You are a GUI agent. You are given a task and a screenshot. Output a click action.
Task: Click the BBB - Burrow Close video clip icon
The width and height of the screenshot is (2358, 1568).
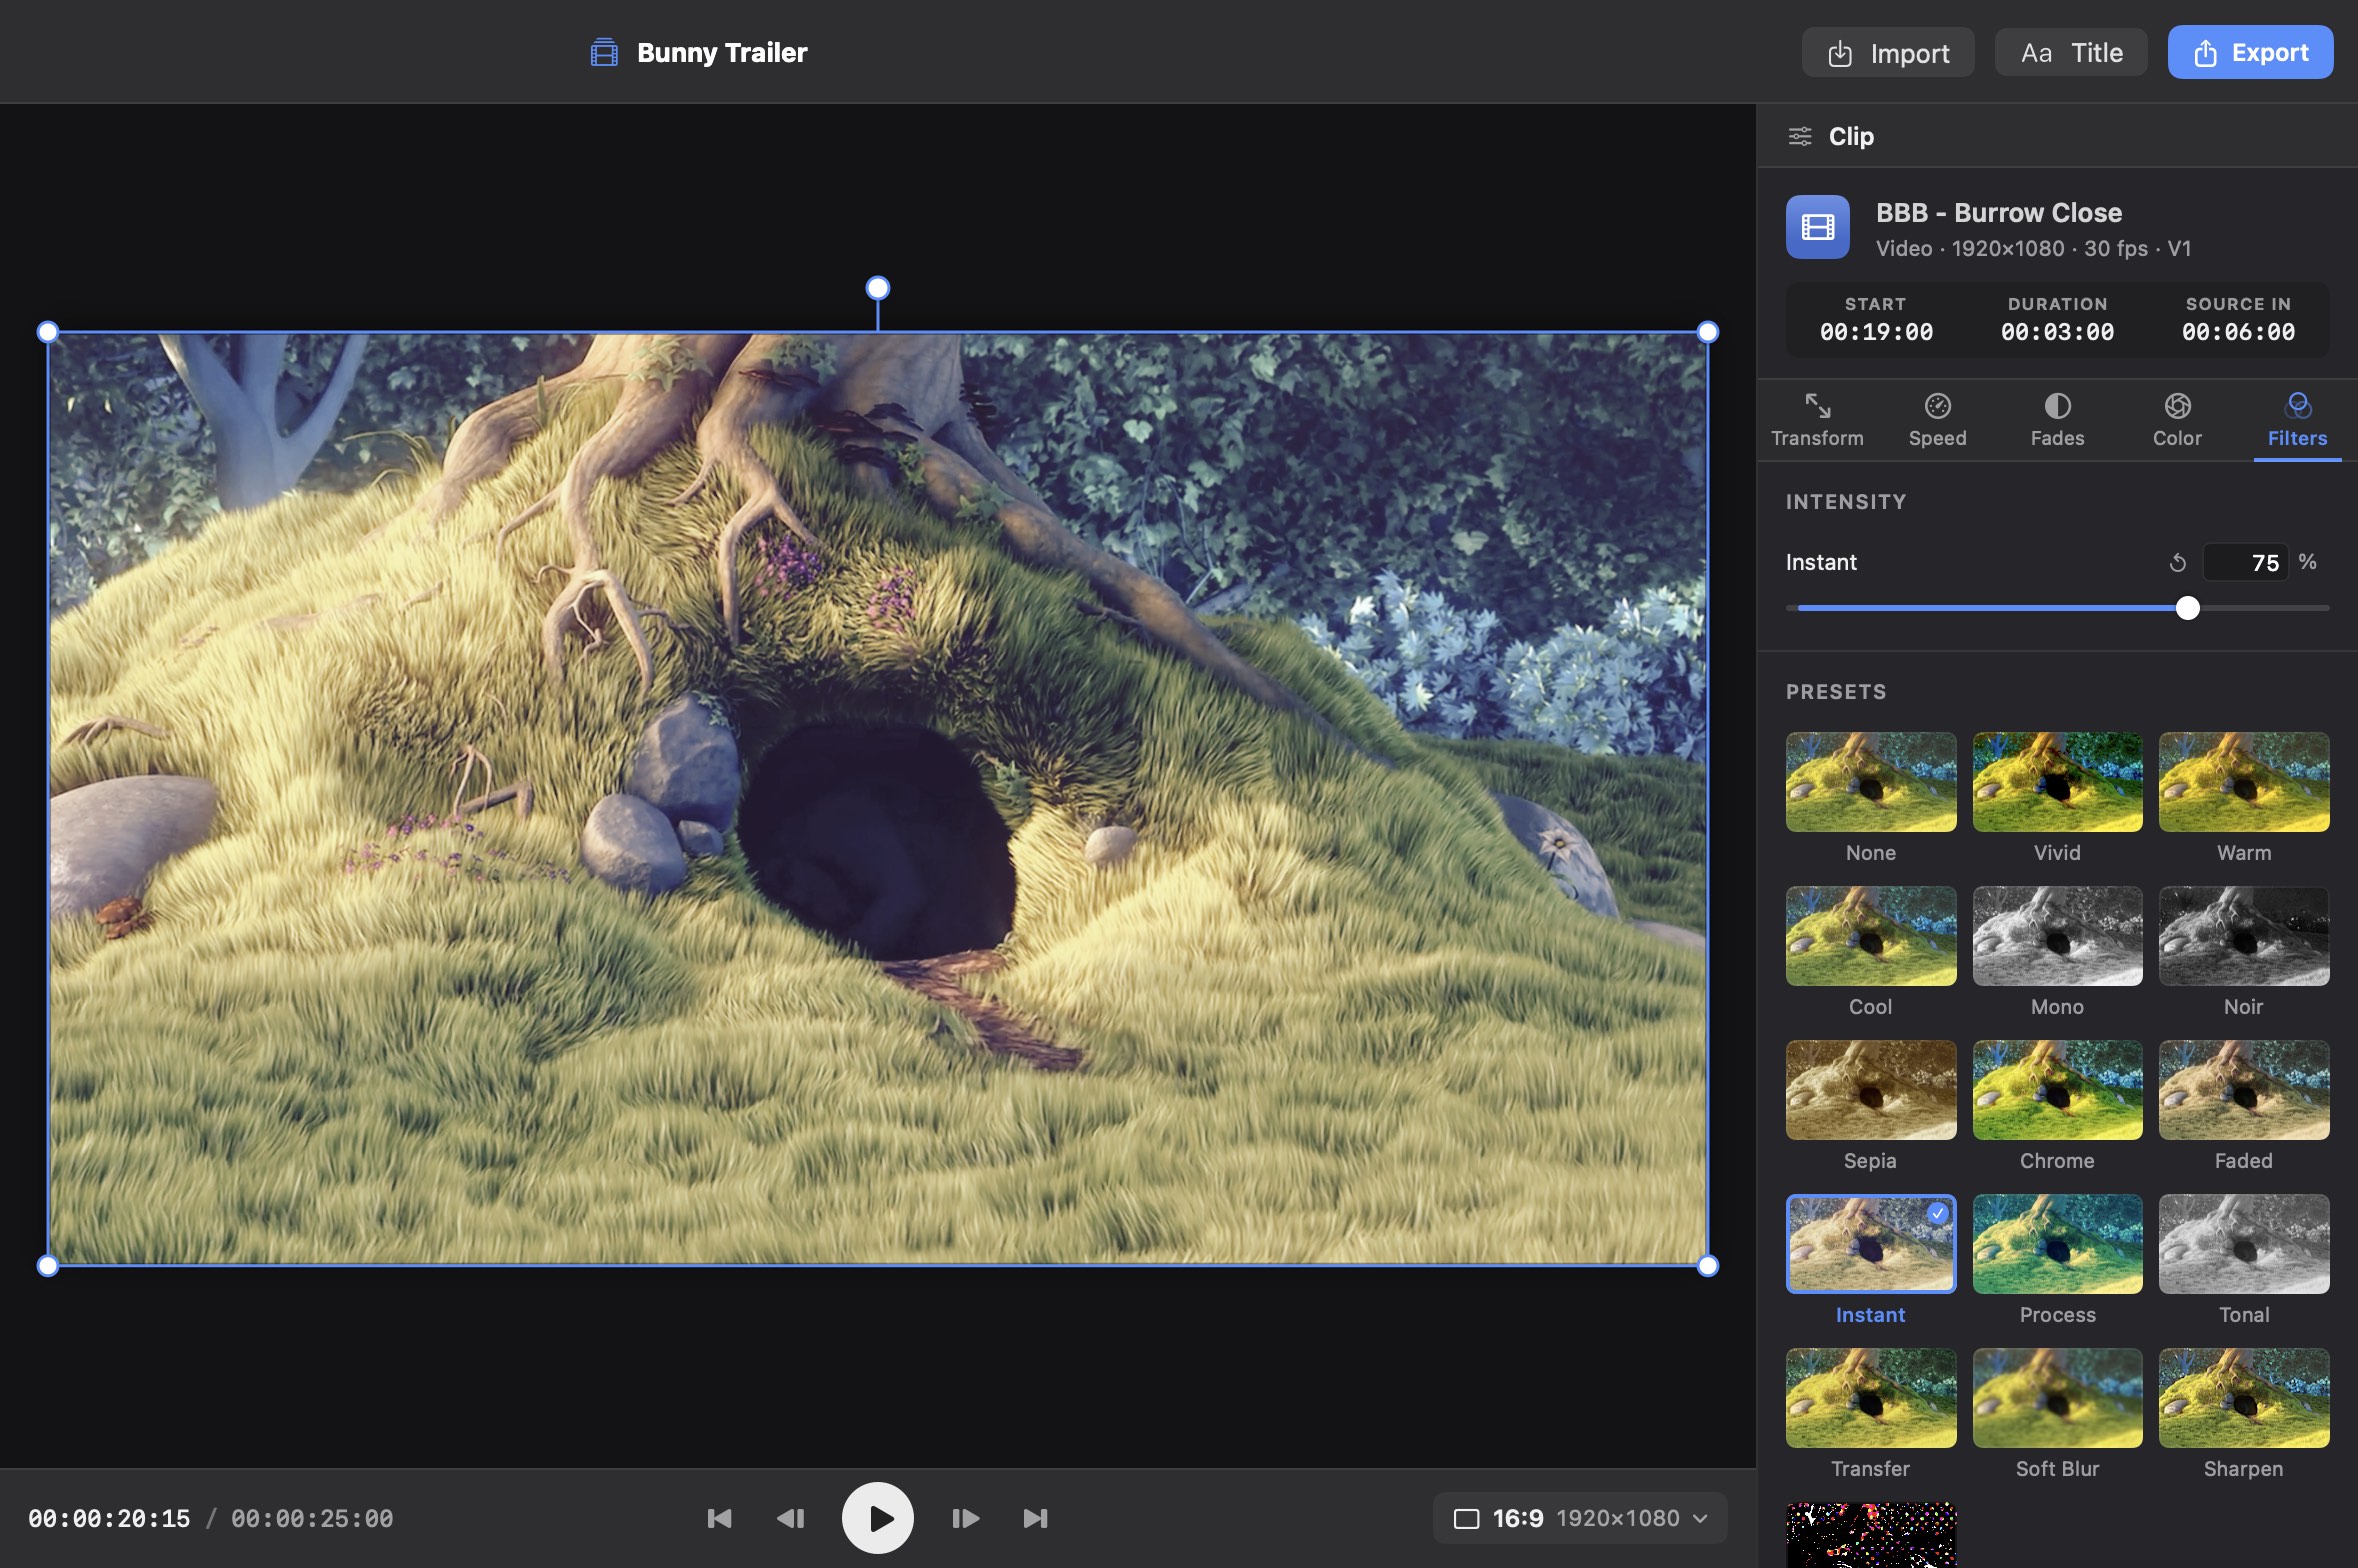(1818, 227)
